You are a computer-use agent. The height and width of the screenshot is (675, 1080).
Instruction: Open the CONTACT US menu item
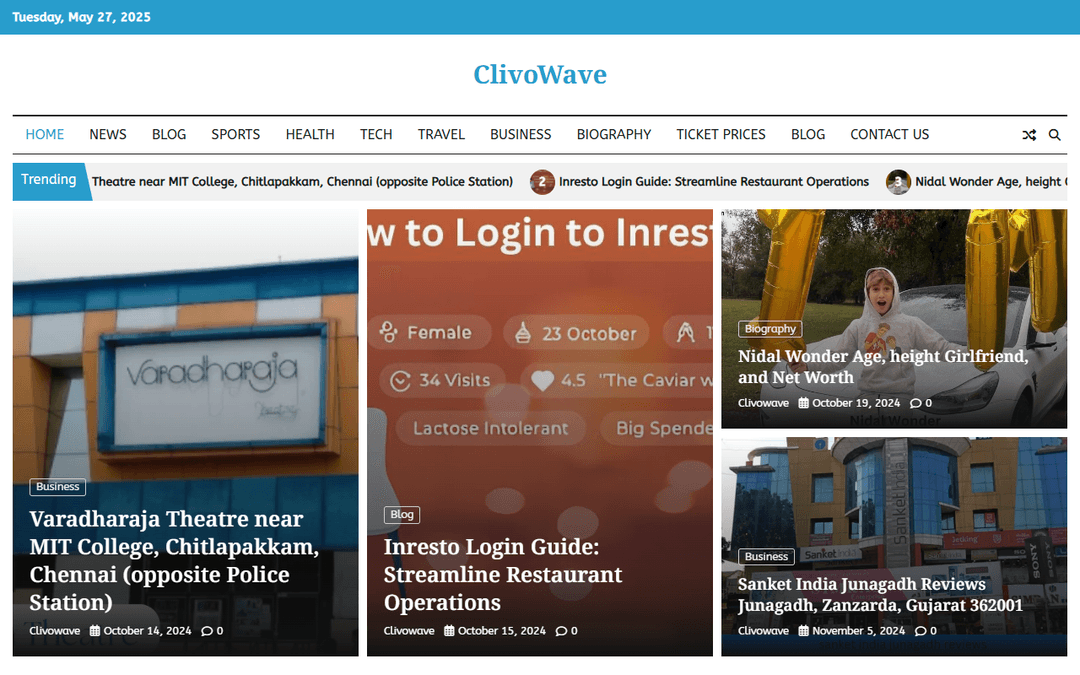(x=890, y=134)
